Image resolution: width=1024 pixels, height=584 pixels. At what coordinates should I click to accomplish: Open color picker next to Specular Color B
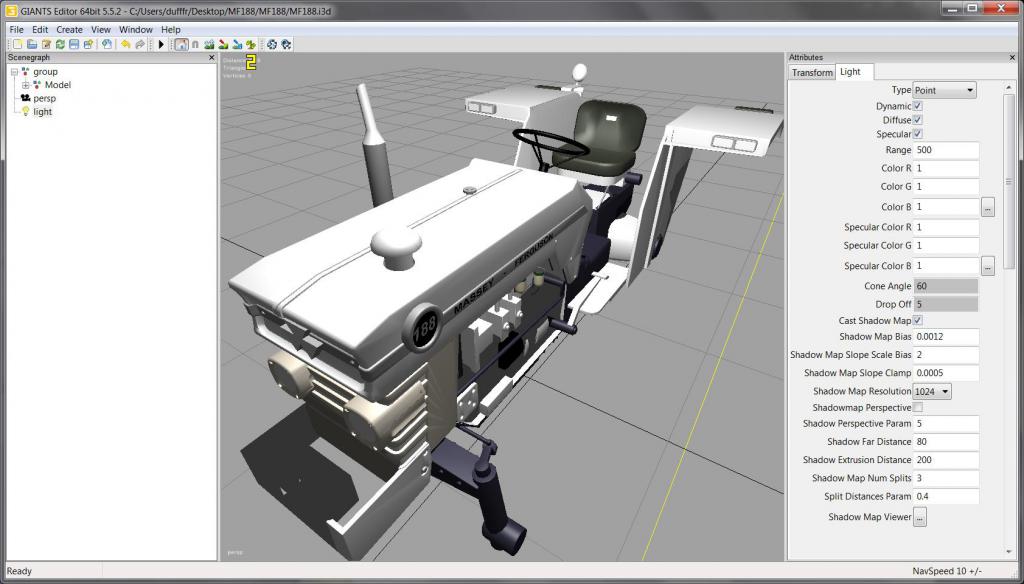point(987,267)
